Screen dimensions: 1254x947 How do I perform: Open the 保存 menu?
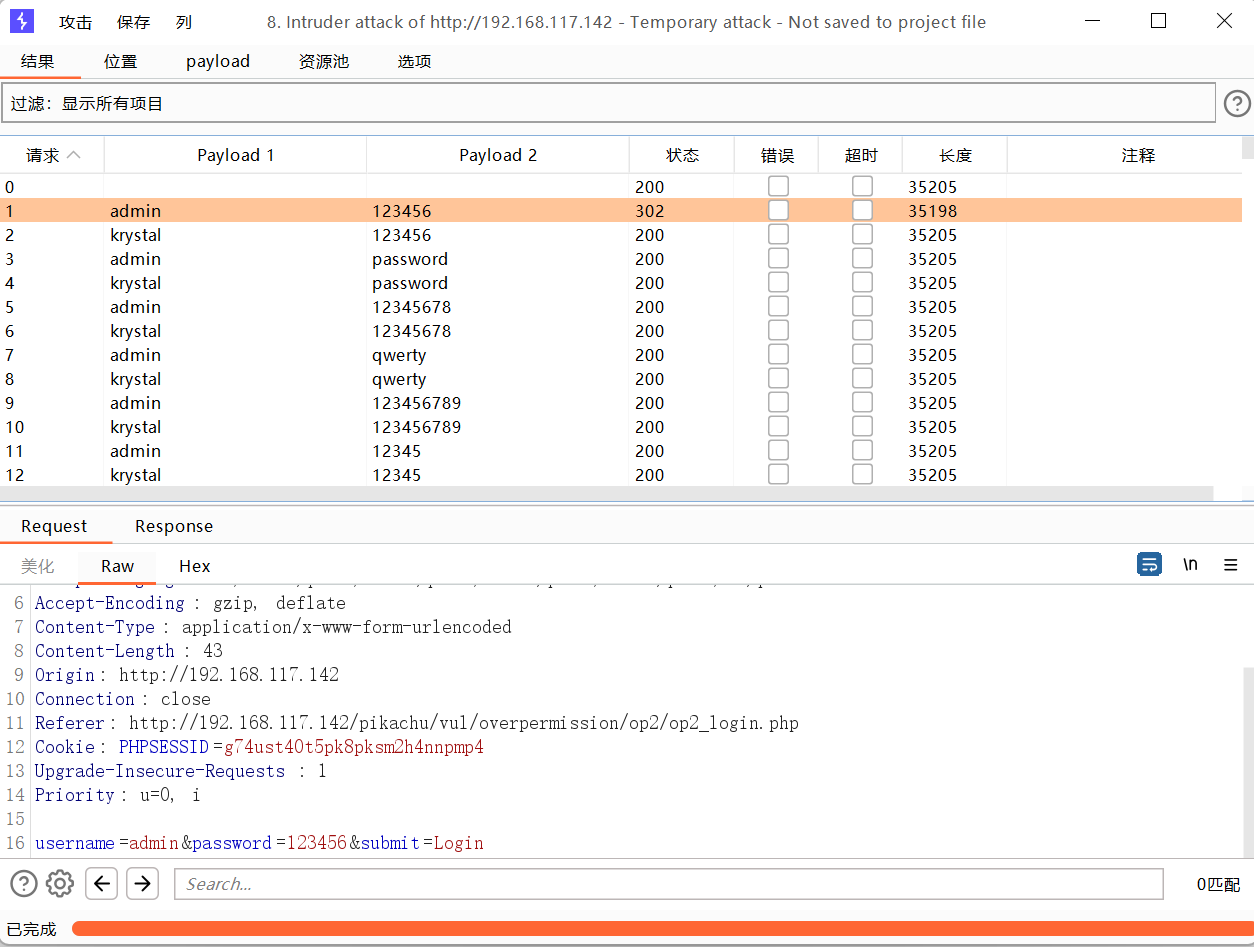(x=133, y=22)
